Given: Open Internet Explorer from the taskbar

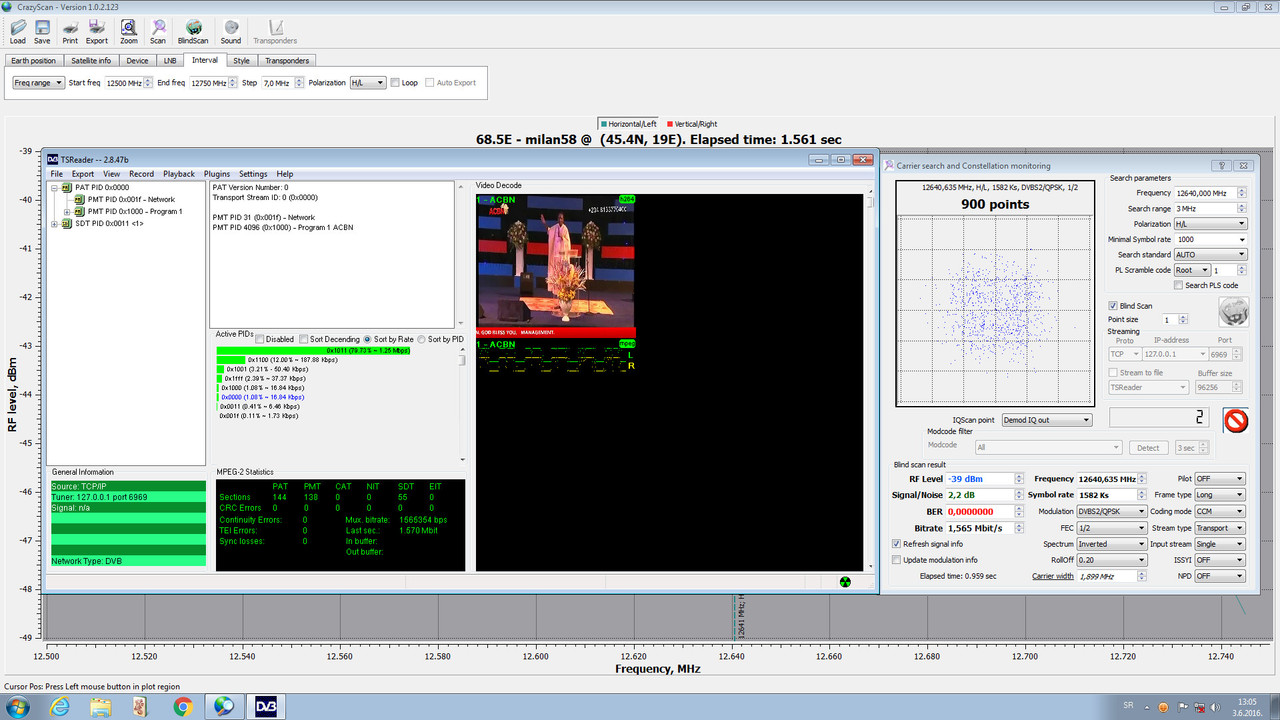Looking at the screenshot, I should pyautogui.click(x=60, y=707).
